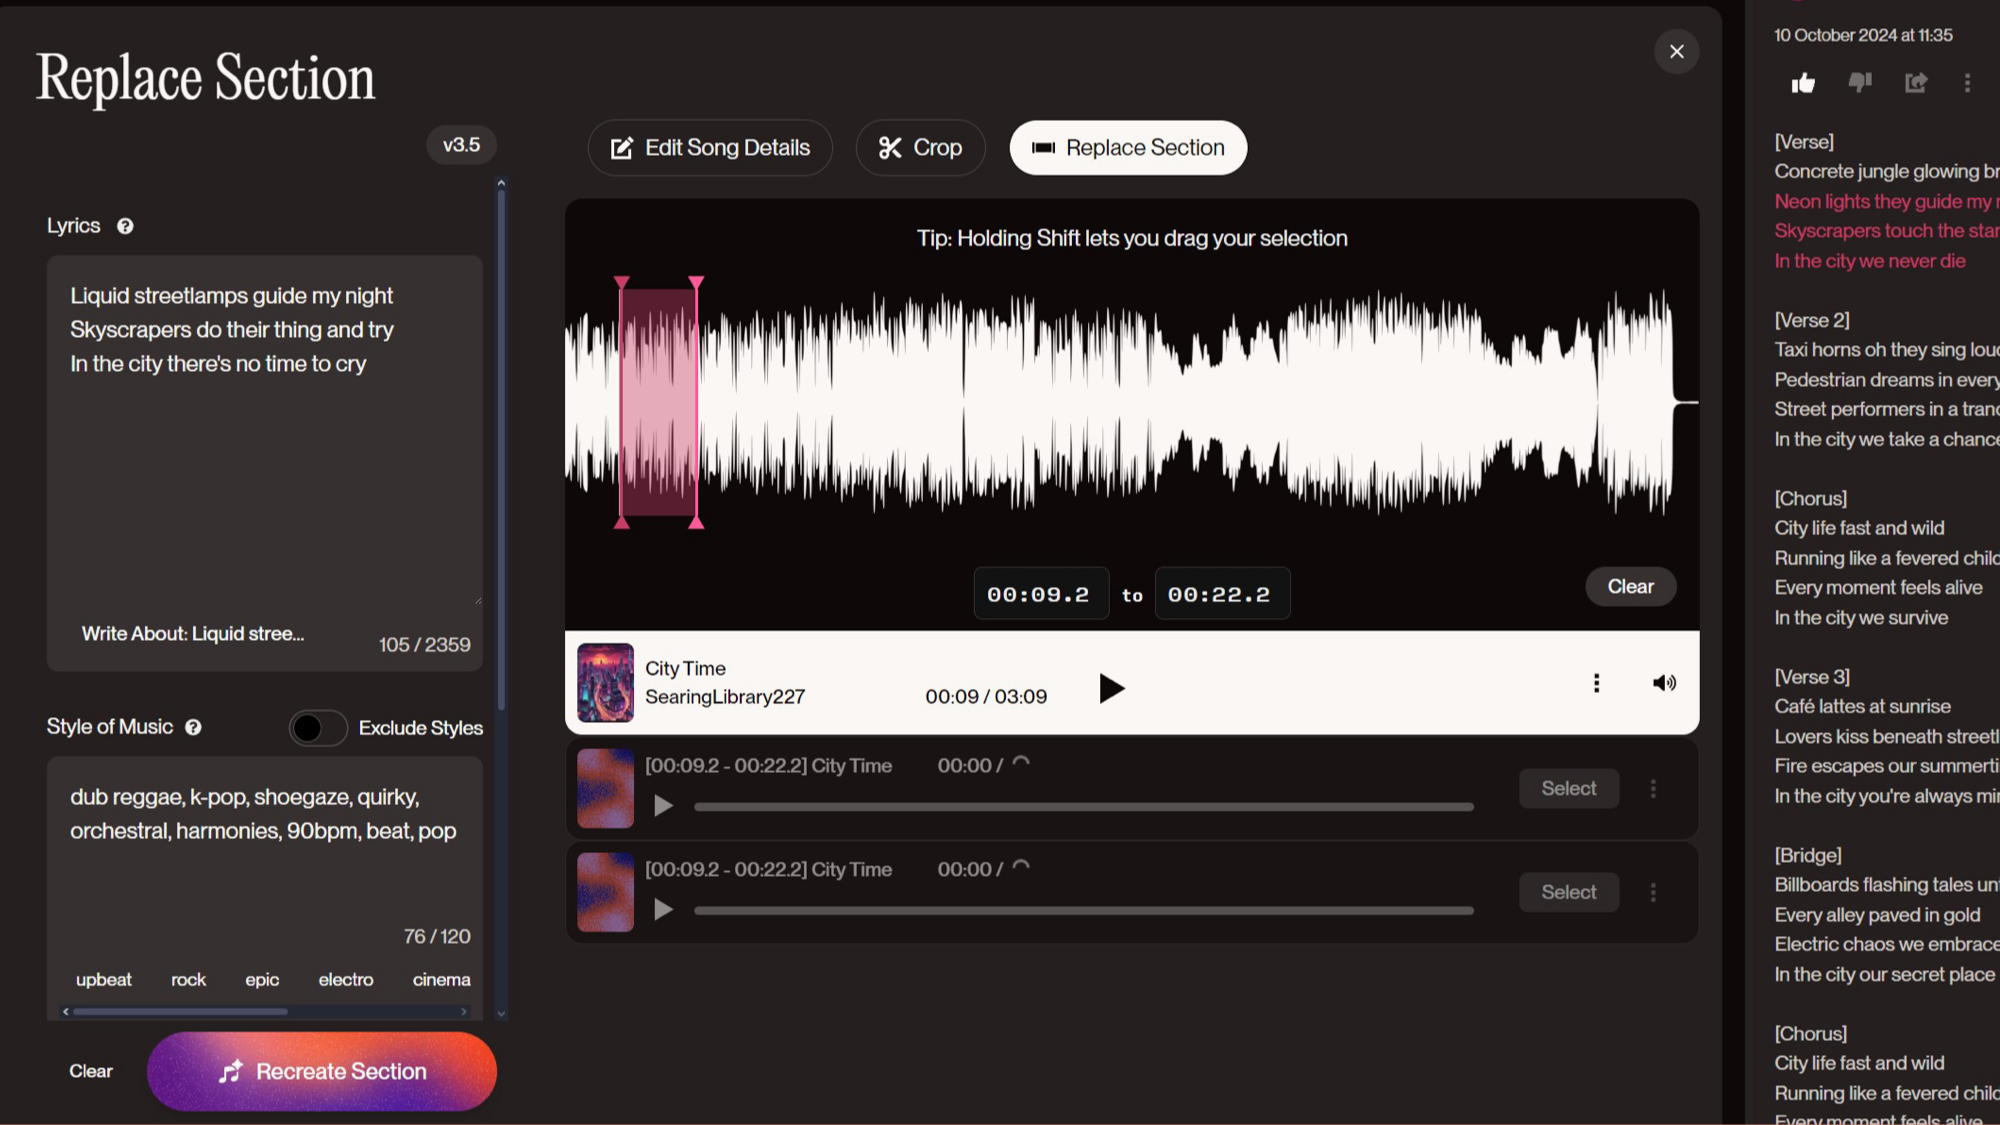Click the Style of Music help icon
Image resolution: width=2000 pixels, height=1125 pixels.
click(x=193, y=727)
